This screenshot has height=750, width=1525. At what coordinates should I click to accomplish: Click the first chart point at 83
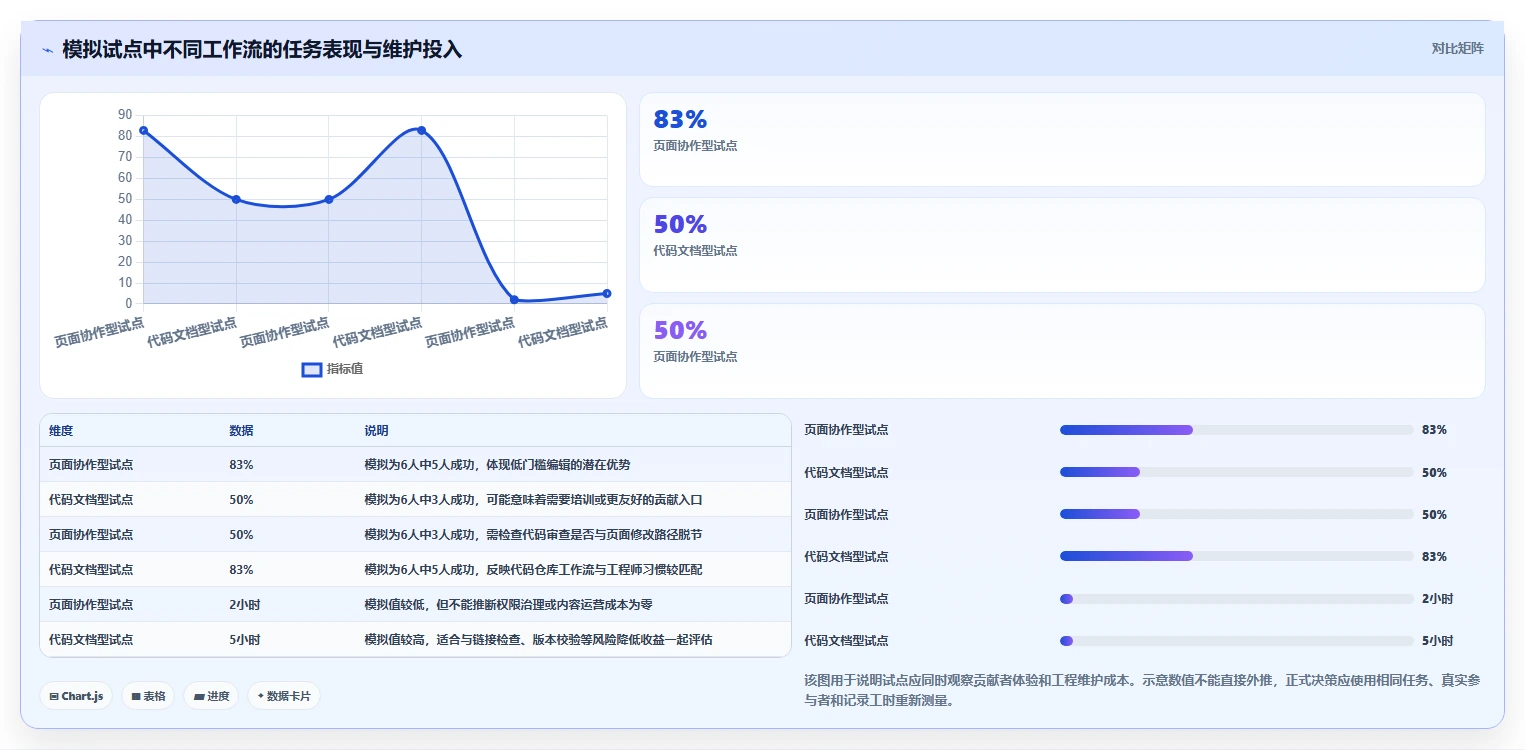coord(144,130)
